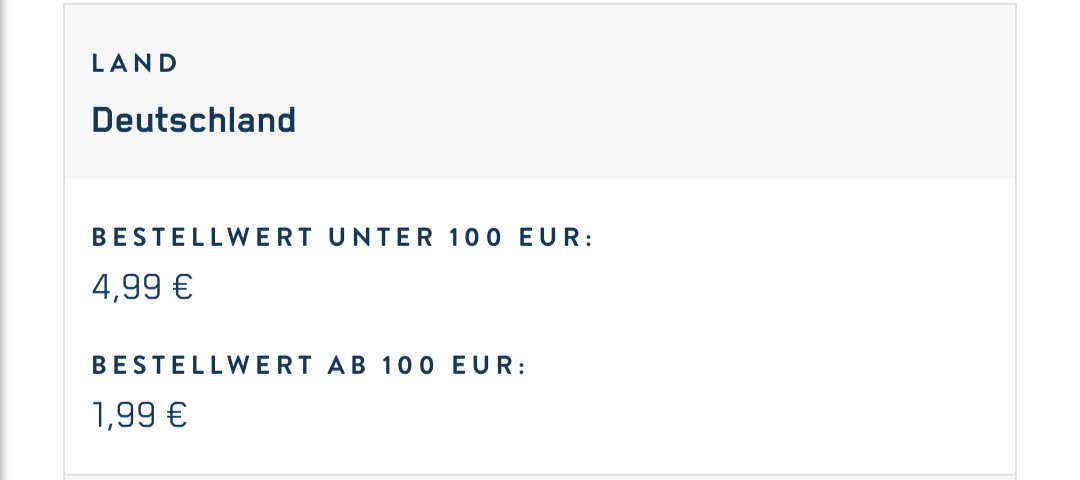1080x480 pixels.
Task: Click the word "AB" in the second label
Action: [x=348, y=366]
